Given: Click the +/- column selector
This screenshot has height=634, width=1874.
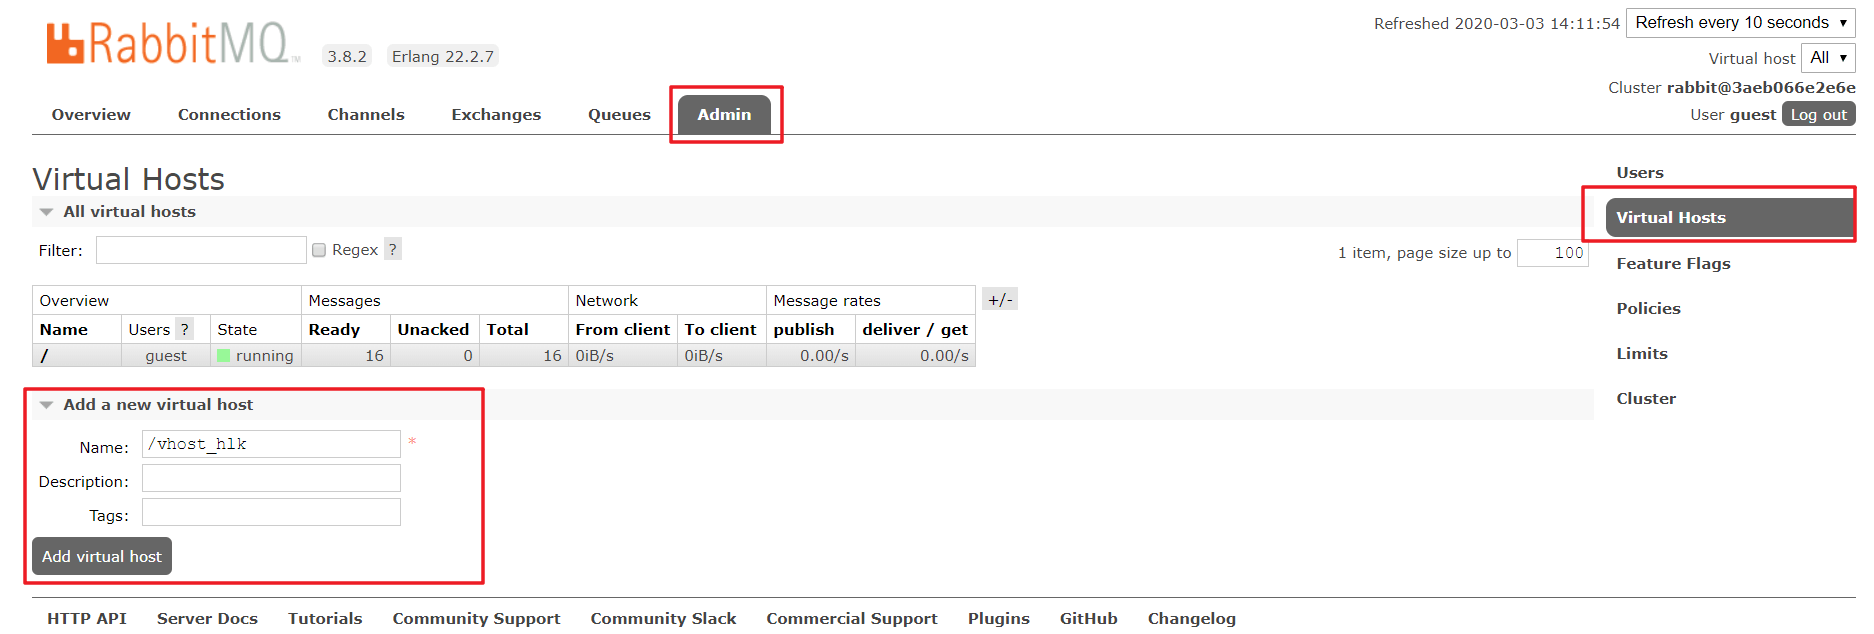Looking at the screenshot, I should [x=1000, y=299].
